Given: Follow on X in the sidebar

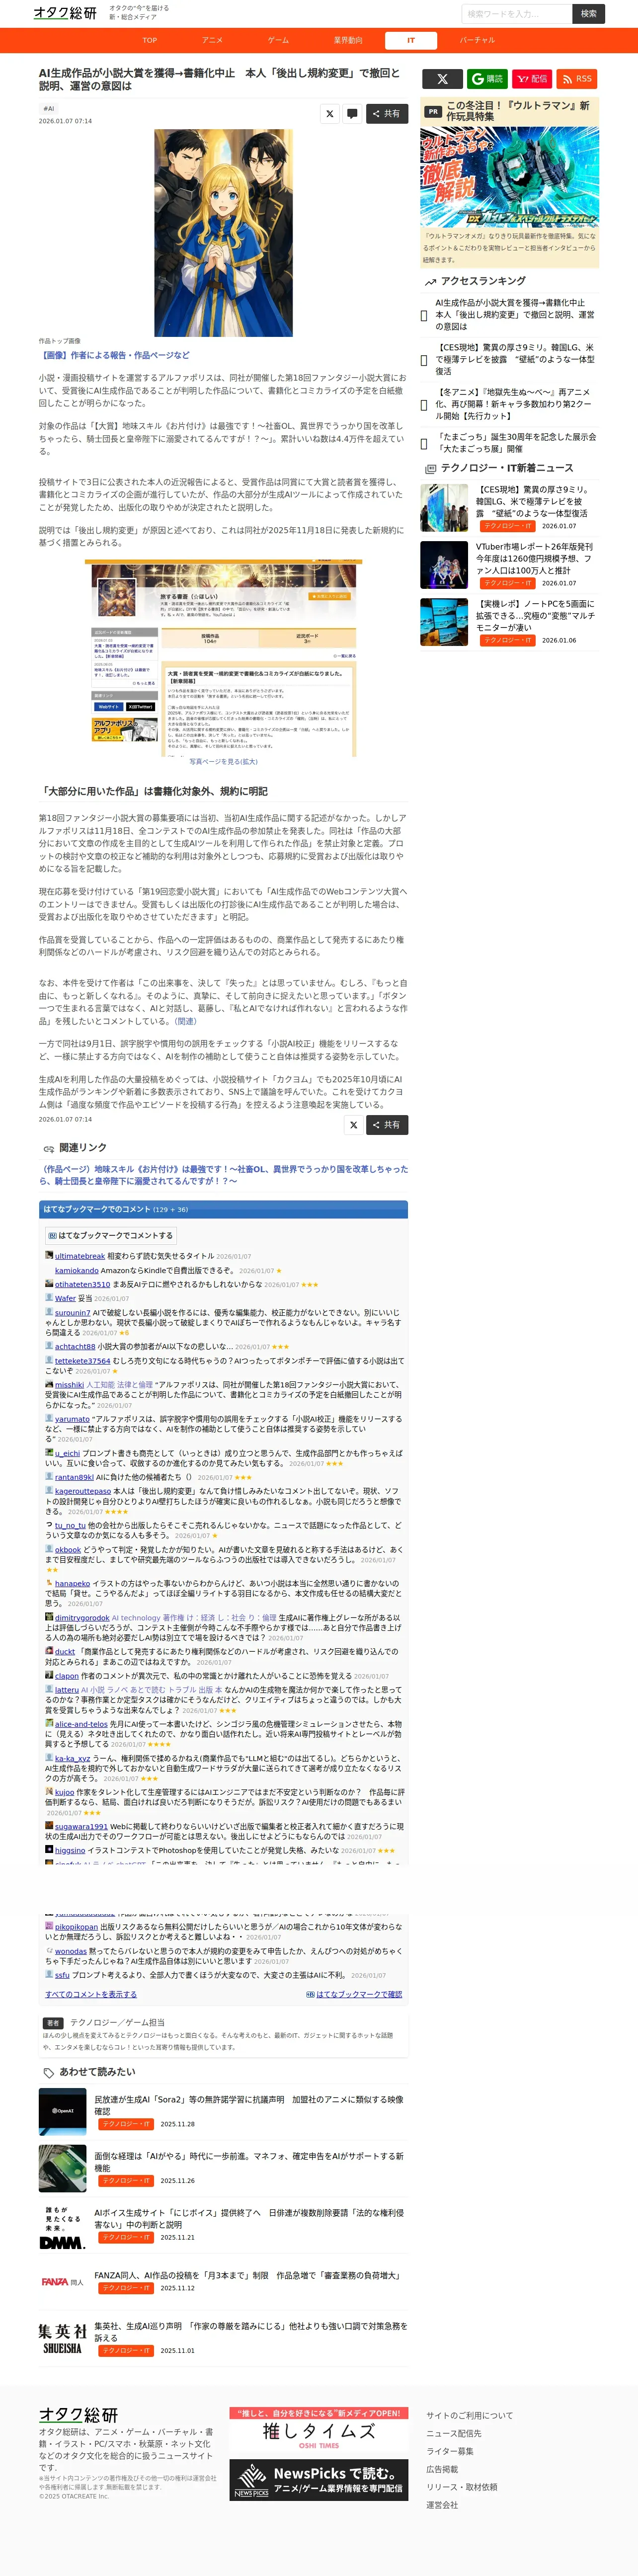Looking at the screenshot, I should click(x=442, y=79).
